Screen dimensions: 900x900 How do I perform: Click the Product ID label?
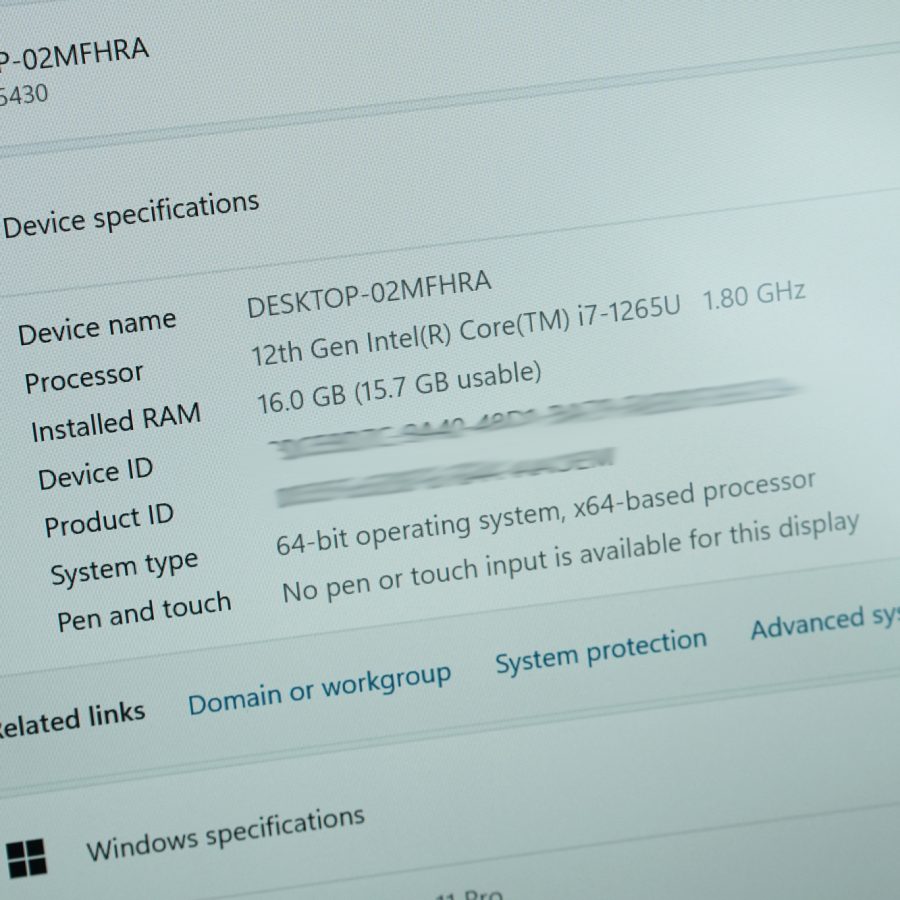click(x=109, y=520)
